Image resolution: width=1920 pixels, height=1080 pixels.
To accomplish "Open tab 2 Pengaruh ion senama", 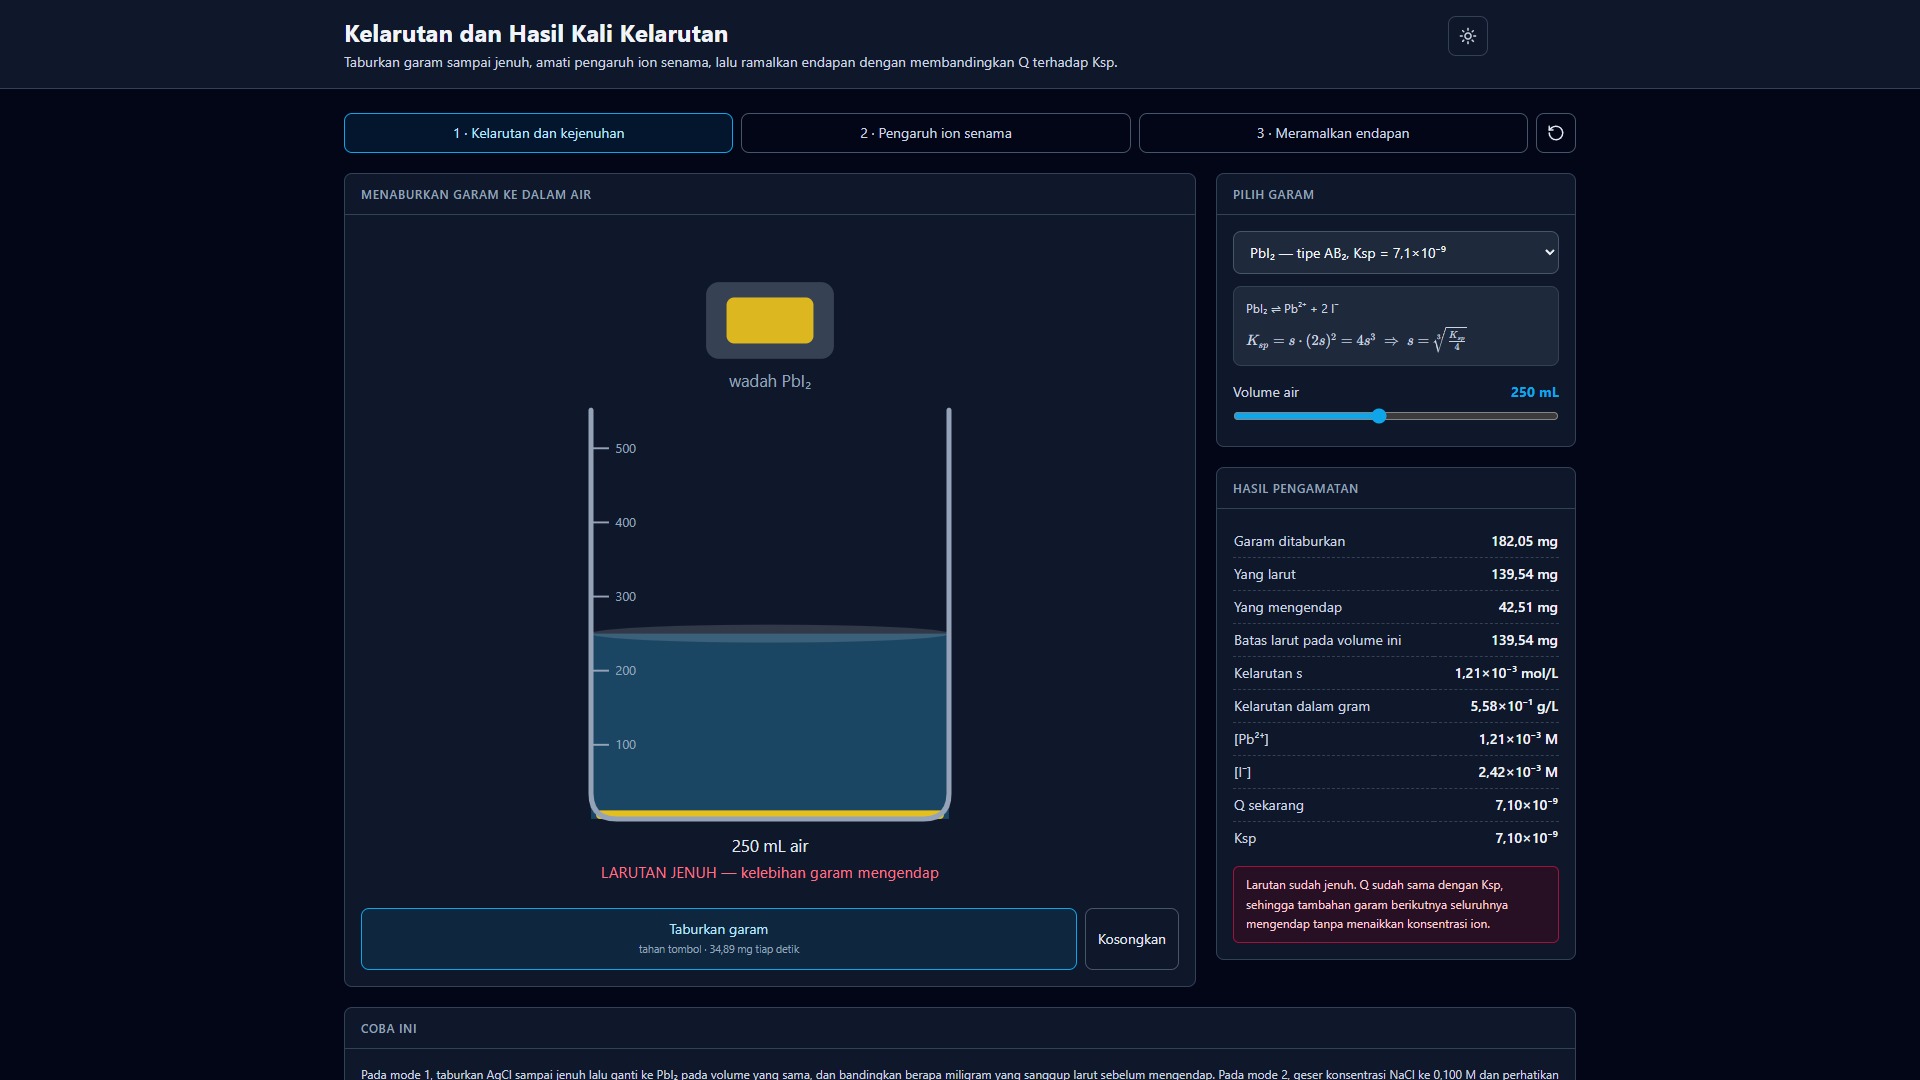I will pos(935,133).
